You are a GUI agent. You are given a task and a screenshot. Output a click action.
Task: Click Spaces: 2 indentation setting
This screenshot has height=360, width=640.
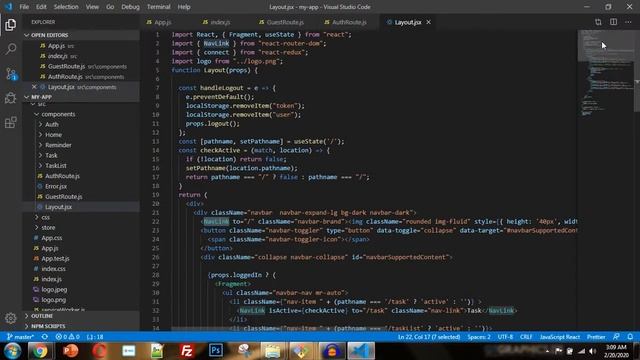click(479, 337)
